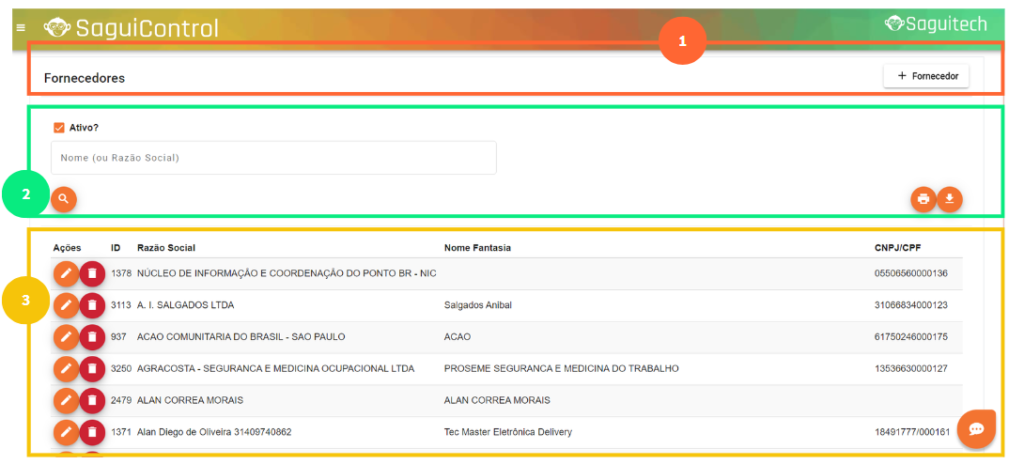Click the orange search magnifier button
This screenshot has height=464, width=1024.
[x=64, y=199]
